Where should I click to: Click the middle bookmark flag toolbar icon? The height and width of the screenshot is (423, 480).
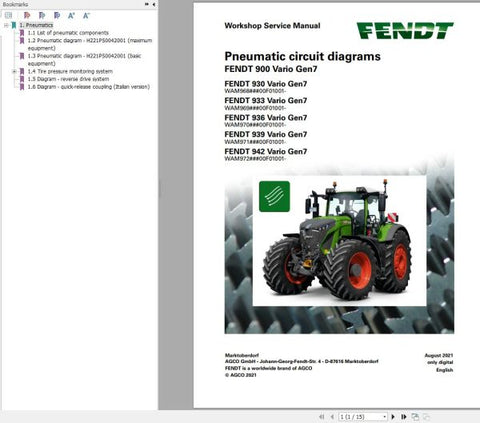click(42, 15)
